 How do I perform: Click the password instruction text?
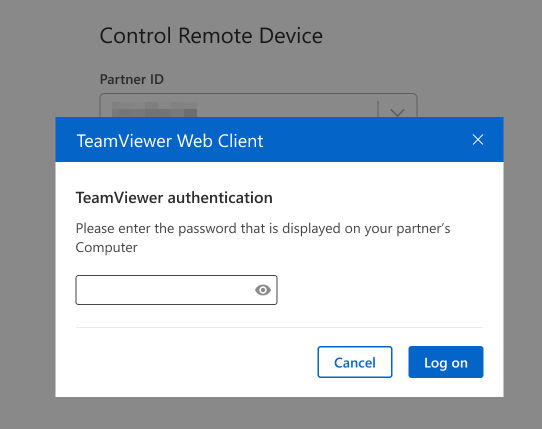pos(263,238)
